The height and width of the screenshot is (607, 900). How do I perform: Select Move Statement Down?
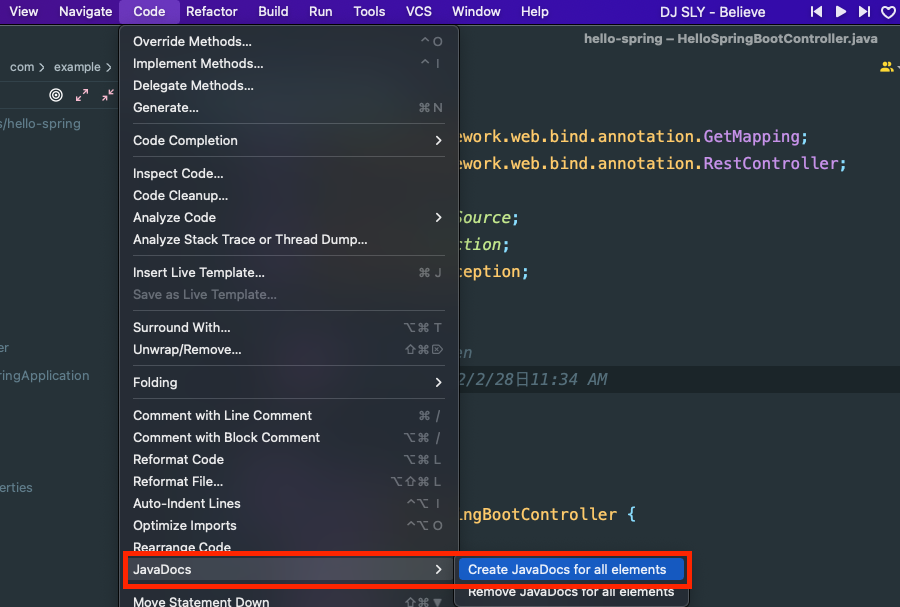point(289,600)
